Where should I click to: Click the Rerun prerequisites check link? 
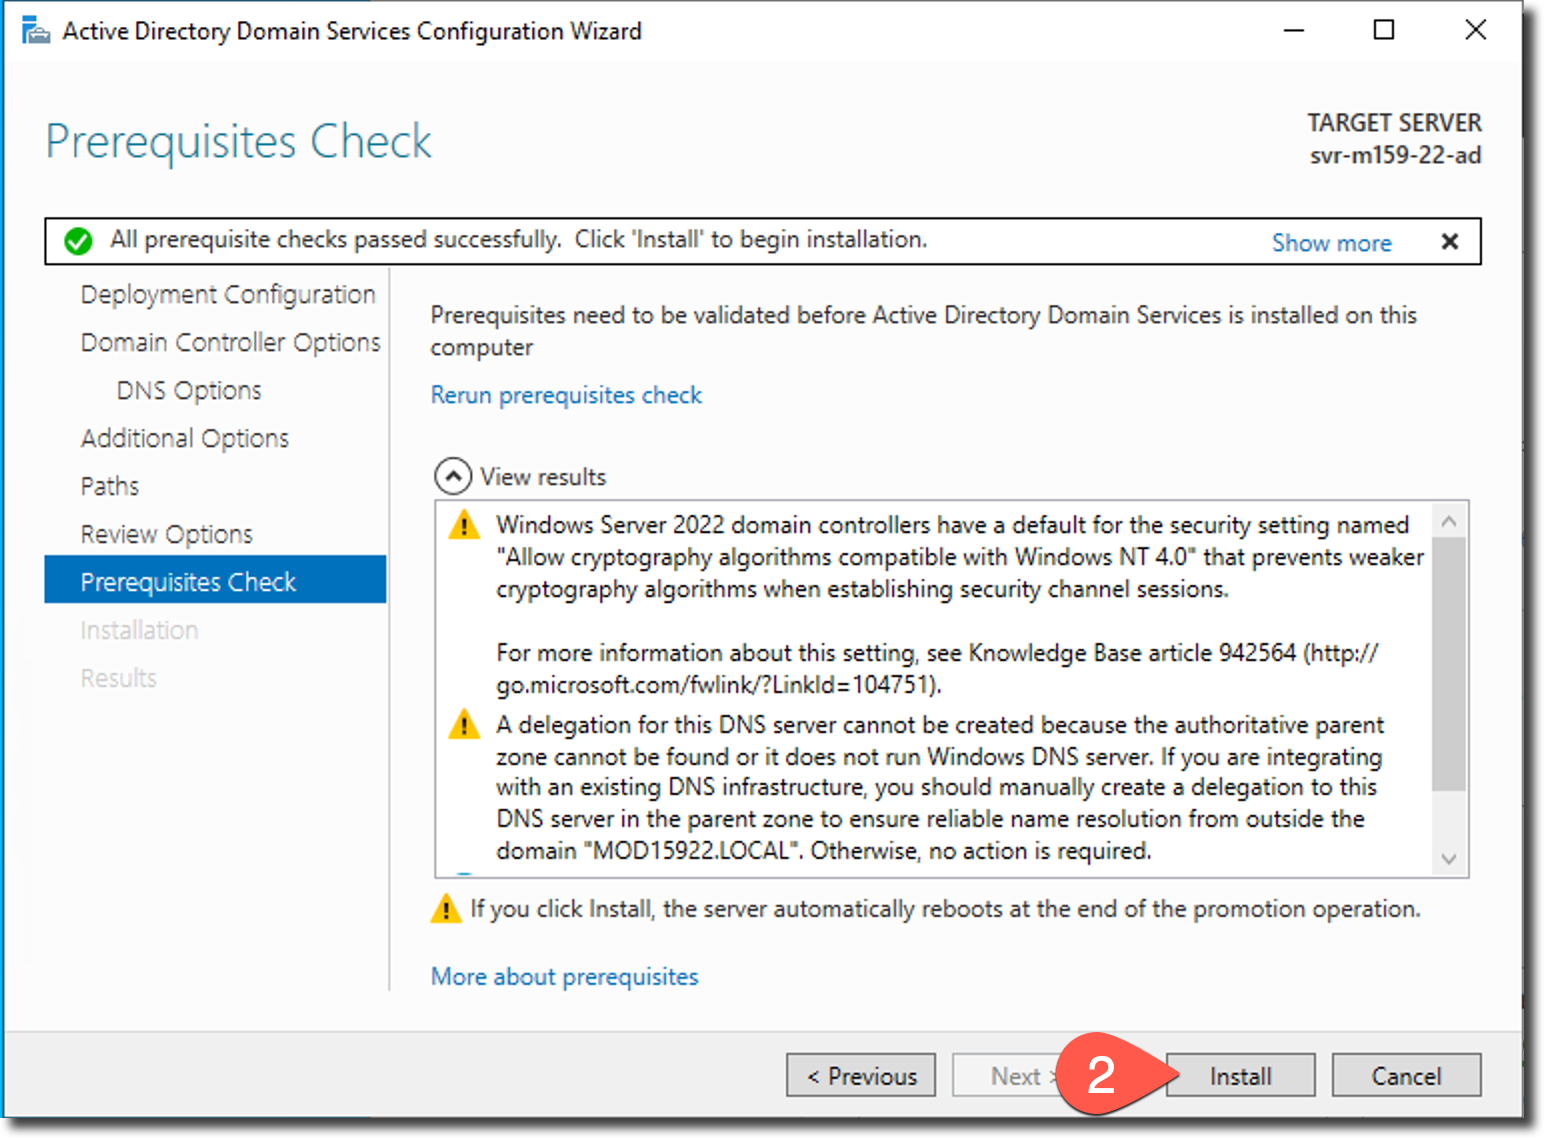[x=566, y=395]
